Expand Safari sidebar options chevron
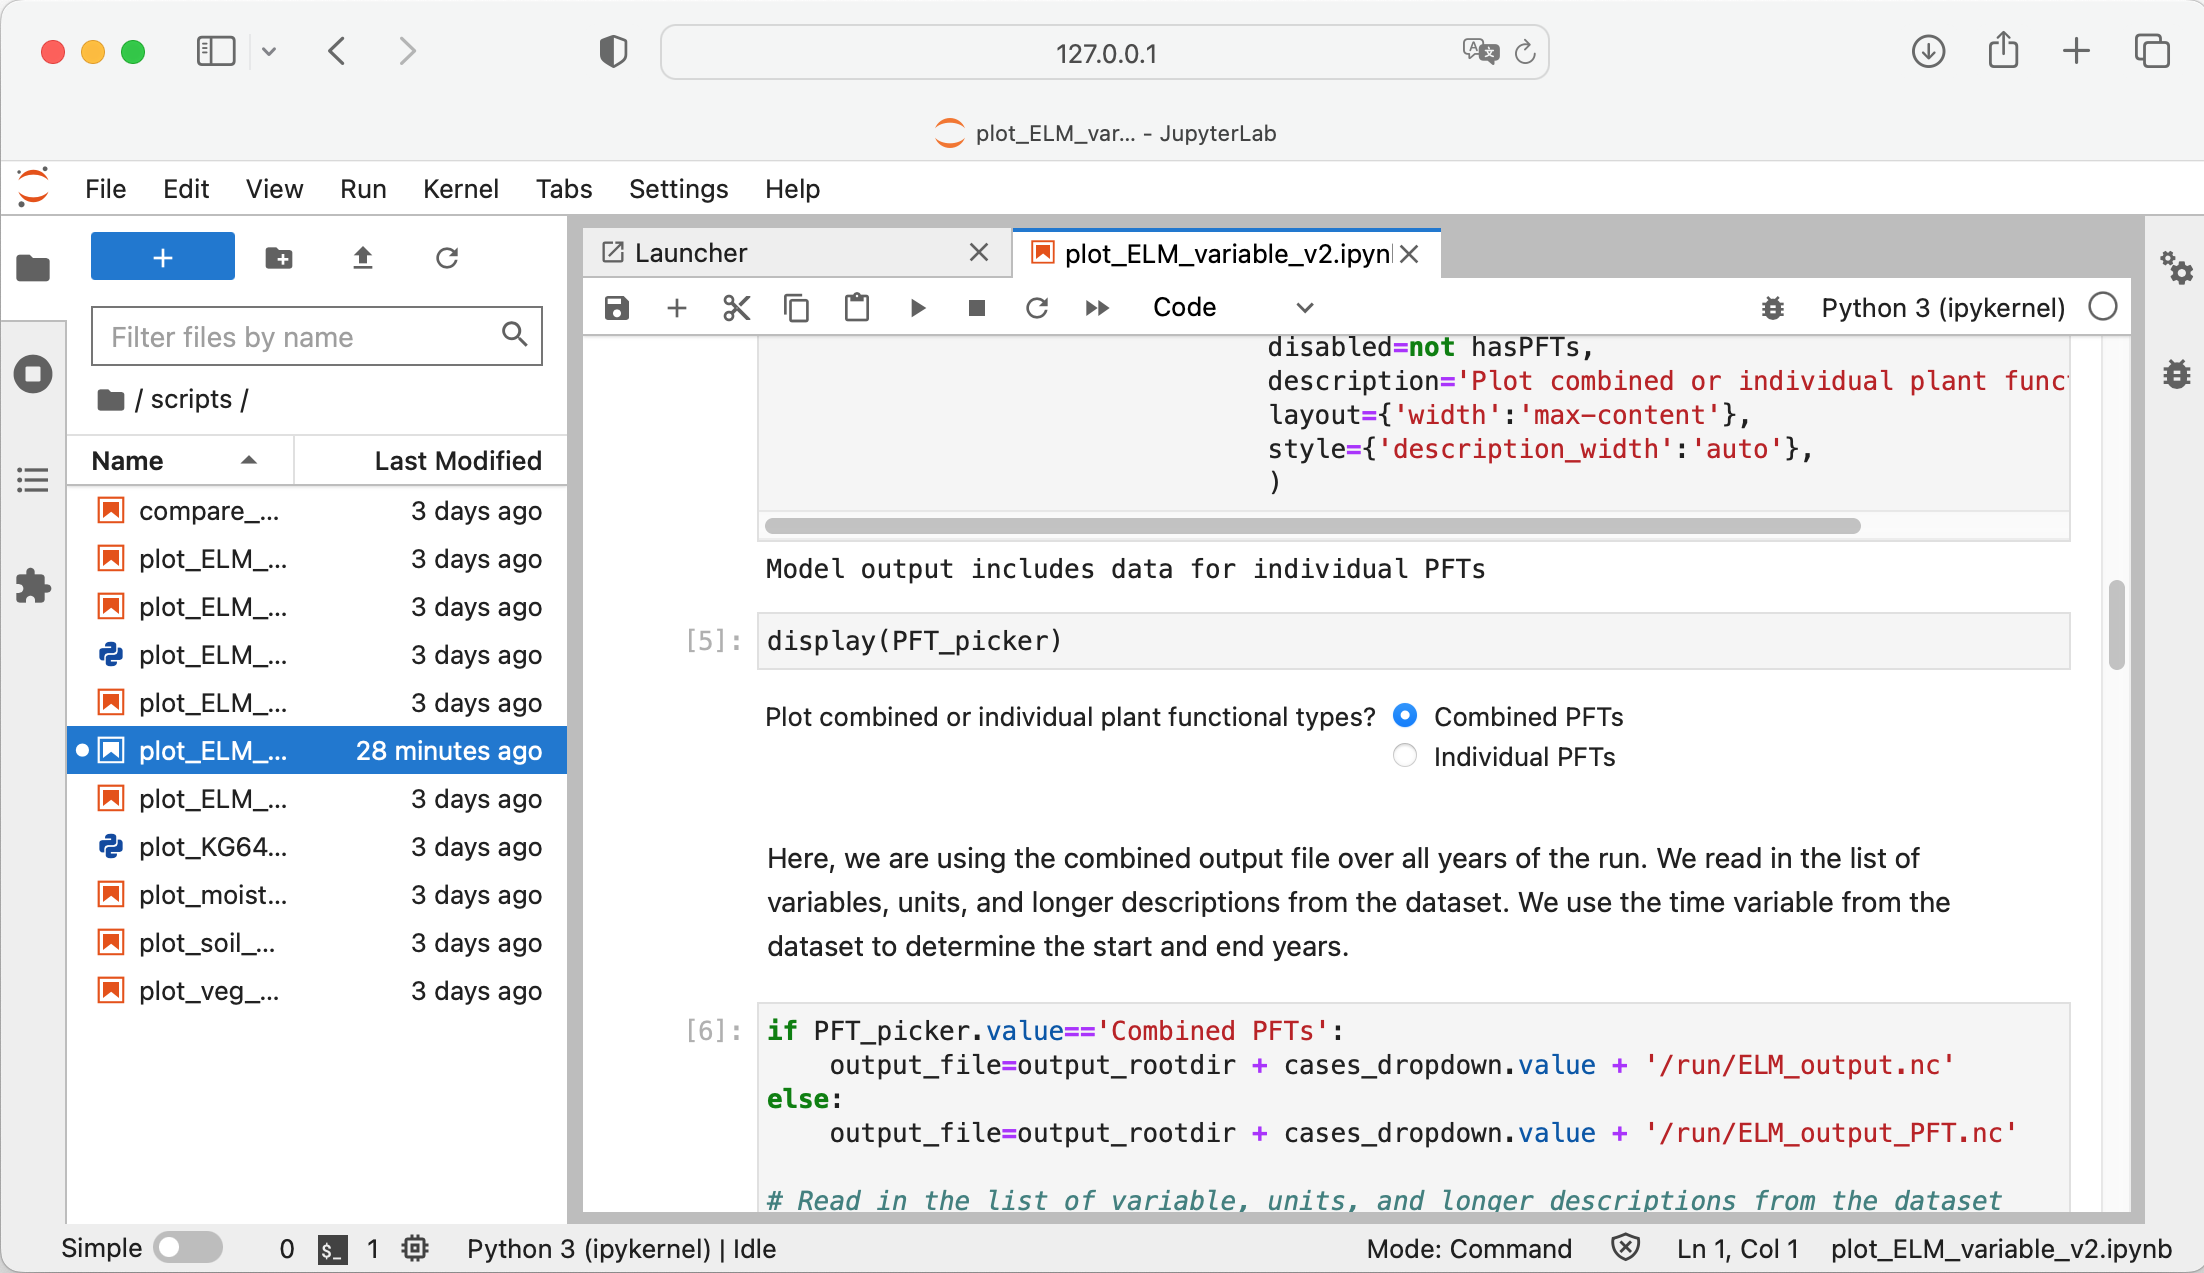Screen dimensions: 2204x1273 click(x=269, y=52)
